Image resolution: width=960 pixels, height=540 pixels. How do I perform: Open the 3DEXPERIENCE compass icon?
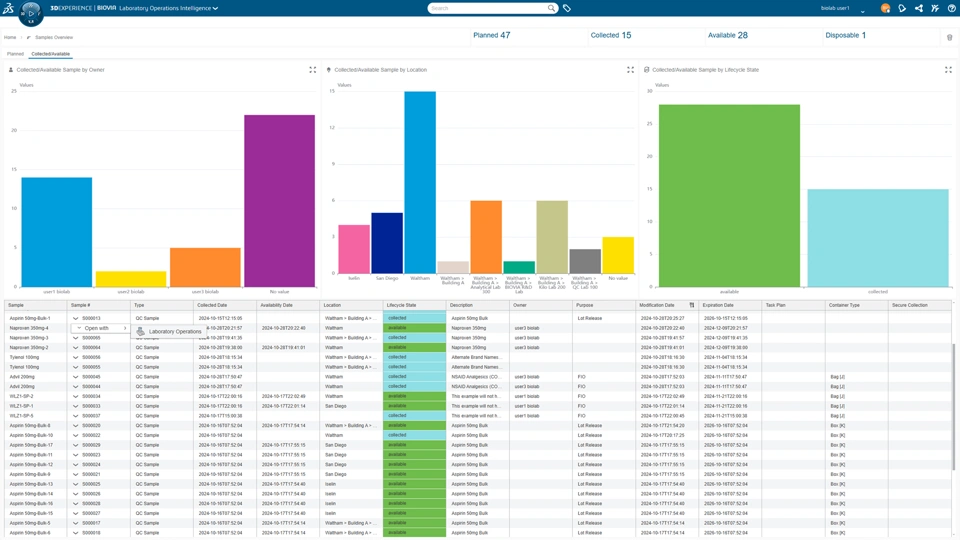[30, 13]
